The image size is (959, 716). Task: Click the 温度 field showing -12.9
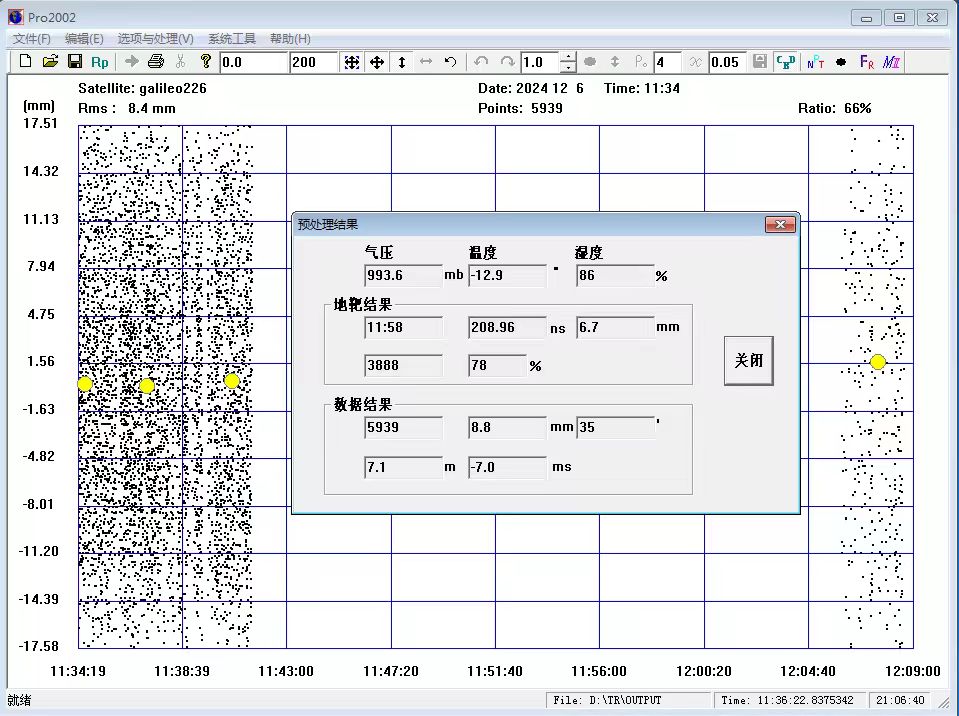click(507, 276)
